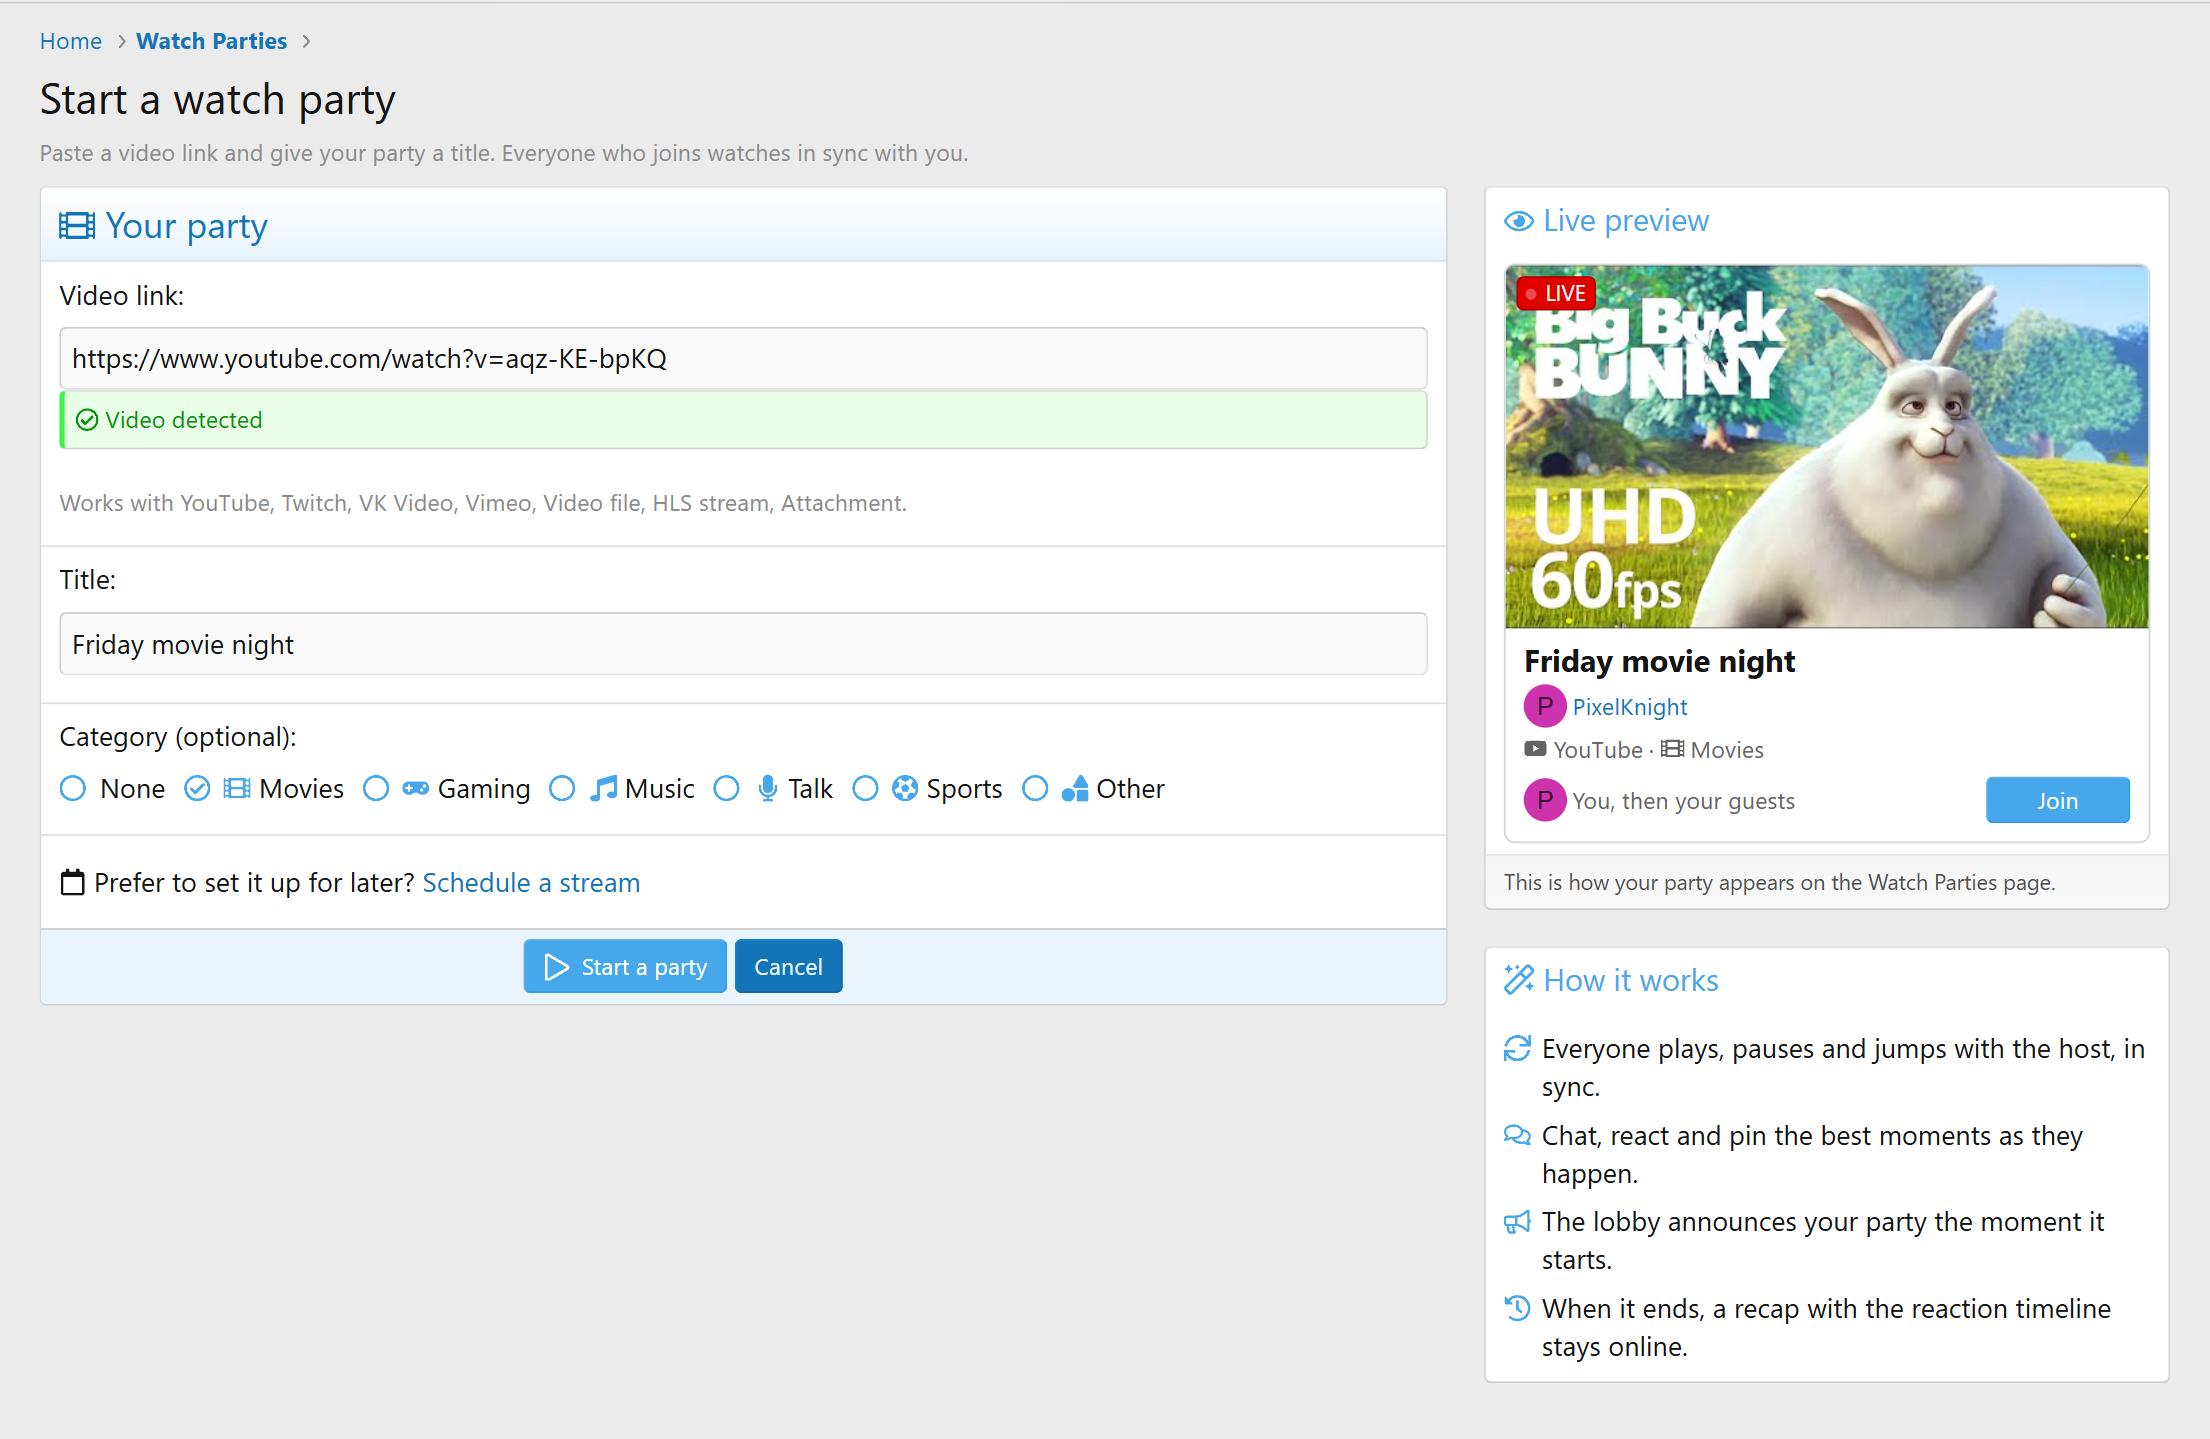Click the magic wand icon by How it works
The width and height of the screenshot is (2210, 1439).
pyautogui.click(x=1519, y=980)
